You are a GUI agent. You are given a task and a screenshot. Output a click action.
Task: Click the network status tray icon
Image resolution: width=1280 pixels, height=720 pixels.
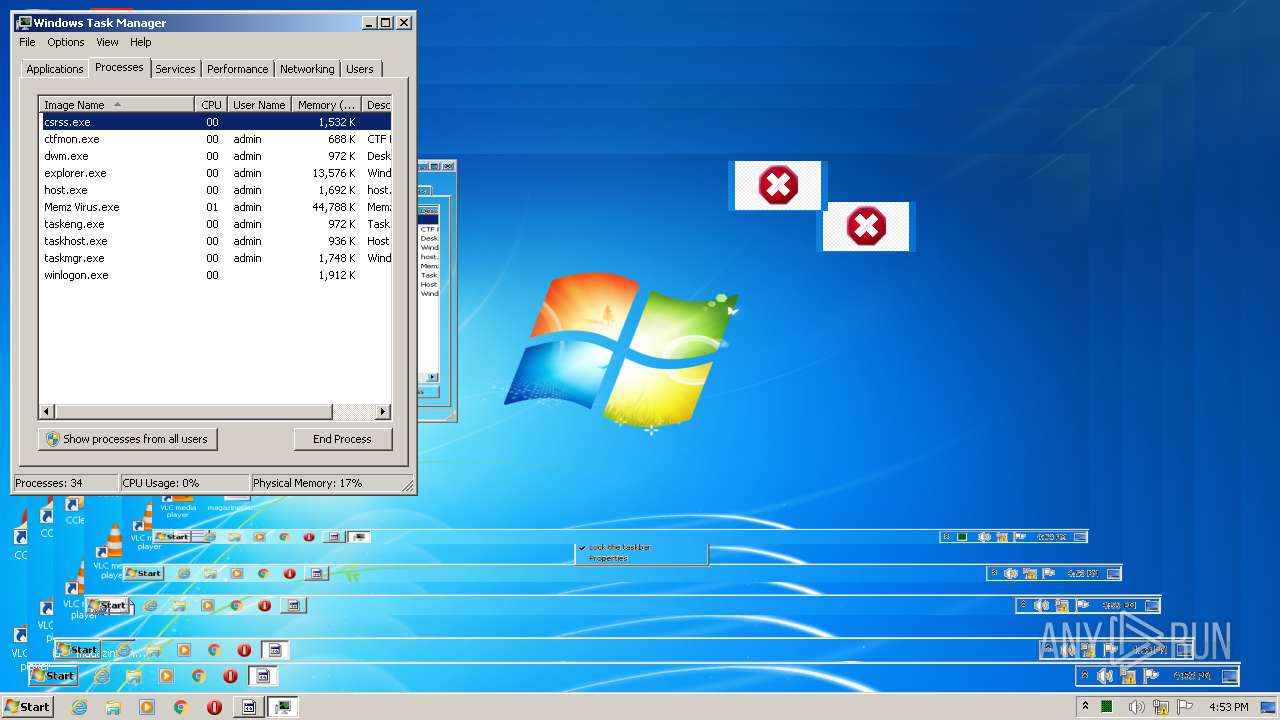click(1161, 707)
